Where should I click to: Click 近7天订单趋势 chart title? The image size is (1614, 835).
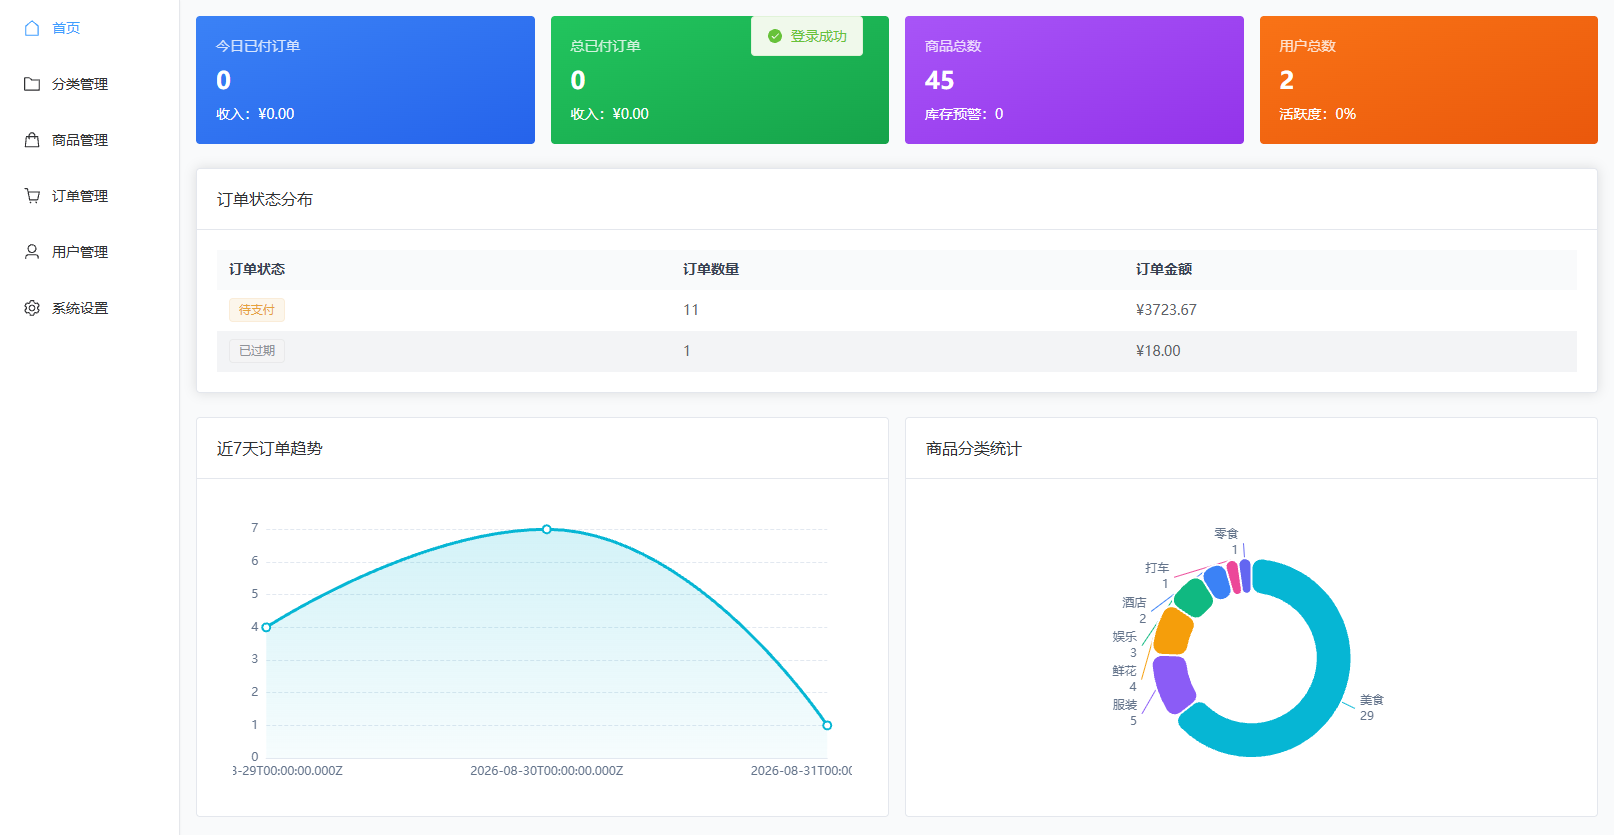click(270, 448)
